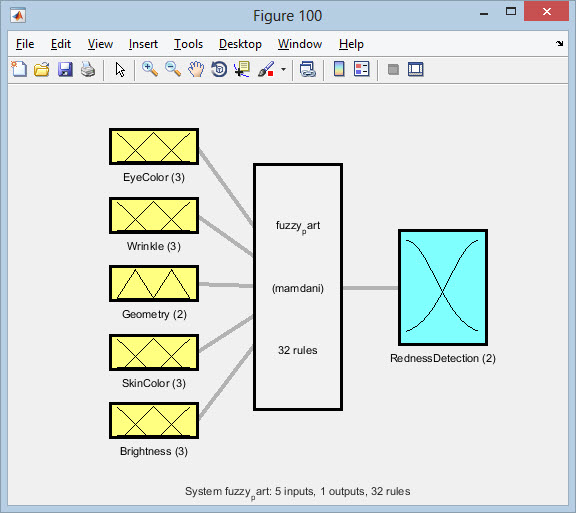This screenshot has height=513, width=576.
Task: Open the Insert menu
Action: pyautogui.click(x=143, y=44)
